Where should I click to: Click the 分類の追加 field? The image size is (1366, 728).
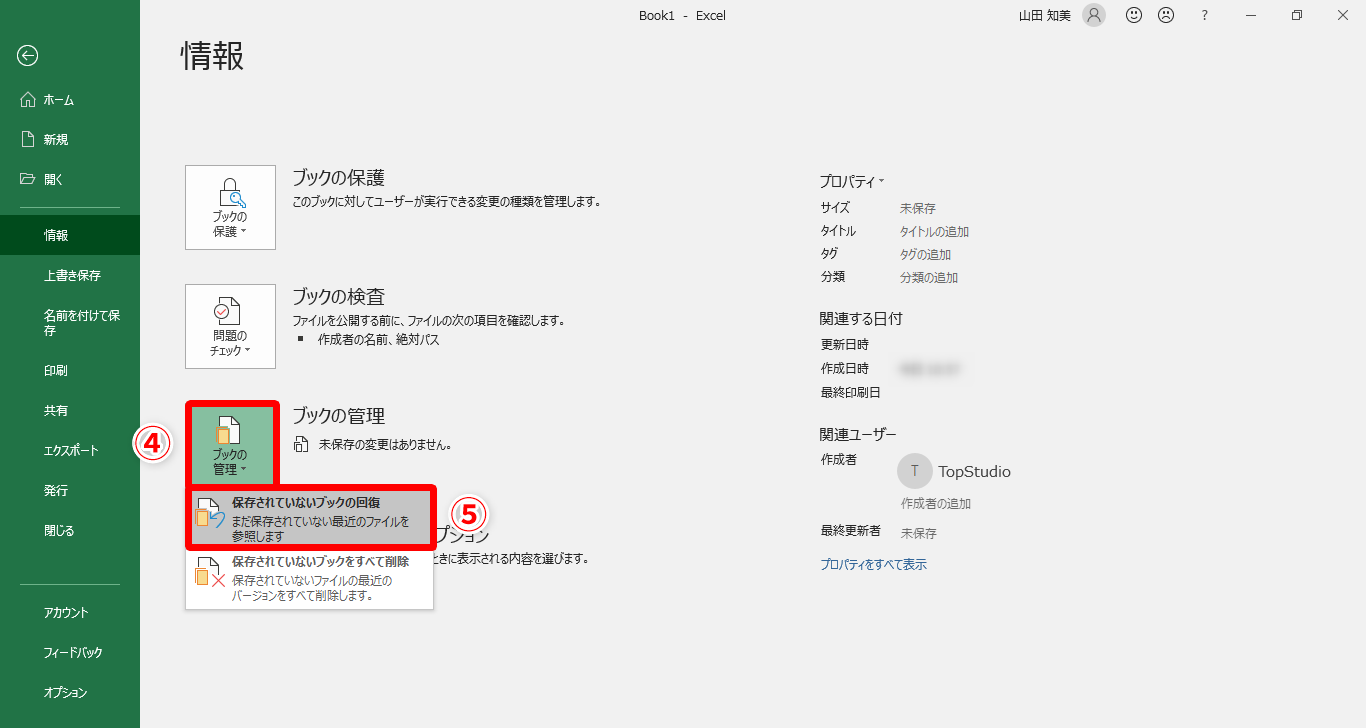pos(929,277)
